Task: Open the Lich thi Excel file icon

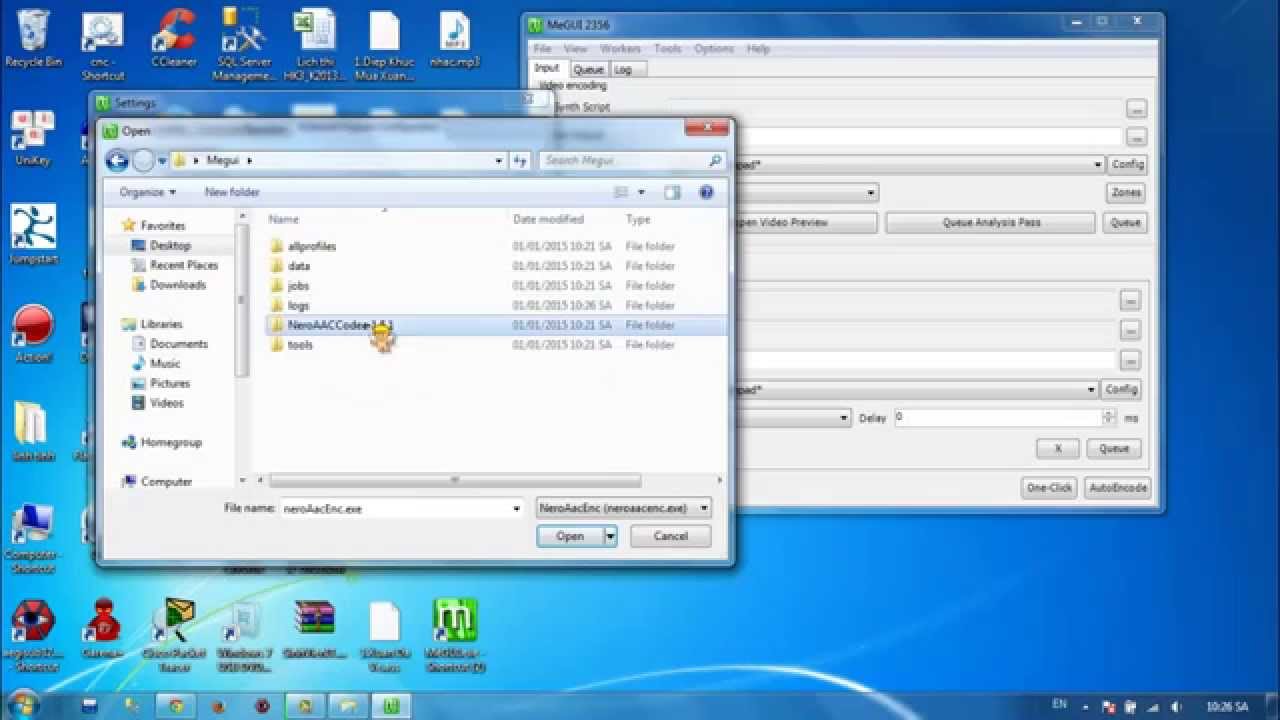Action: click(314, 44)
